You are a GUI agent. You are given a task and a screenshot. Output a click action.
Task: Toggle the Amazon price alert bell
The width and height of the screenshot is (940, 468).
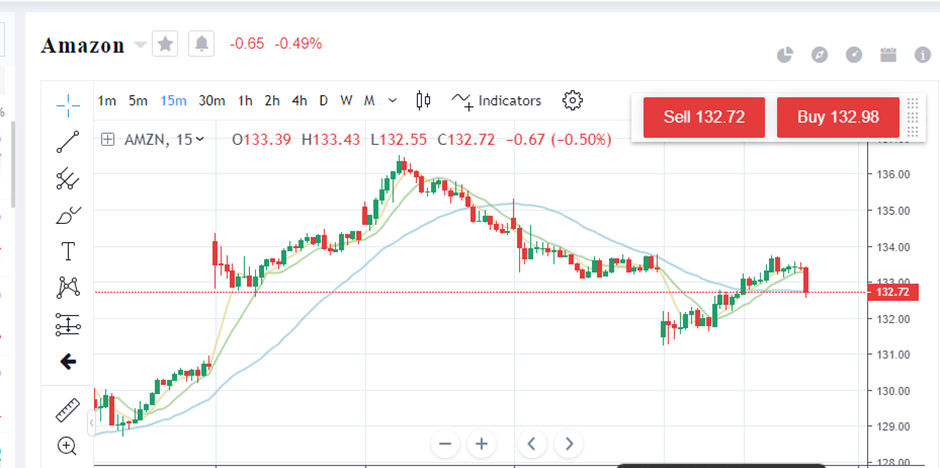pyautogui.click(x=202, y=44)
